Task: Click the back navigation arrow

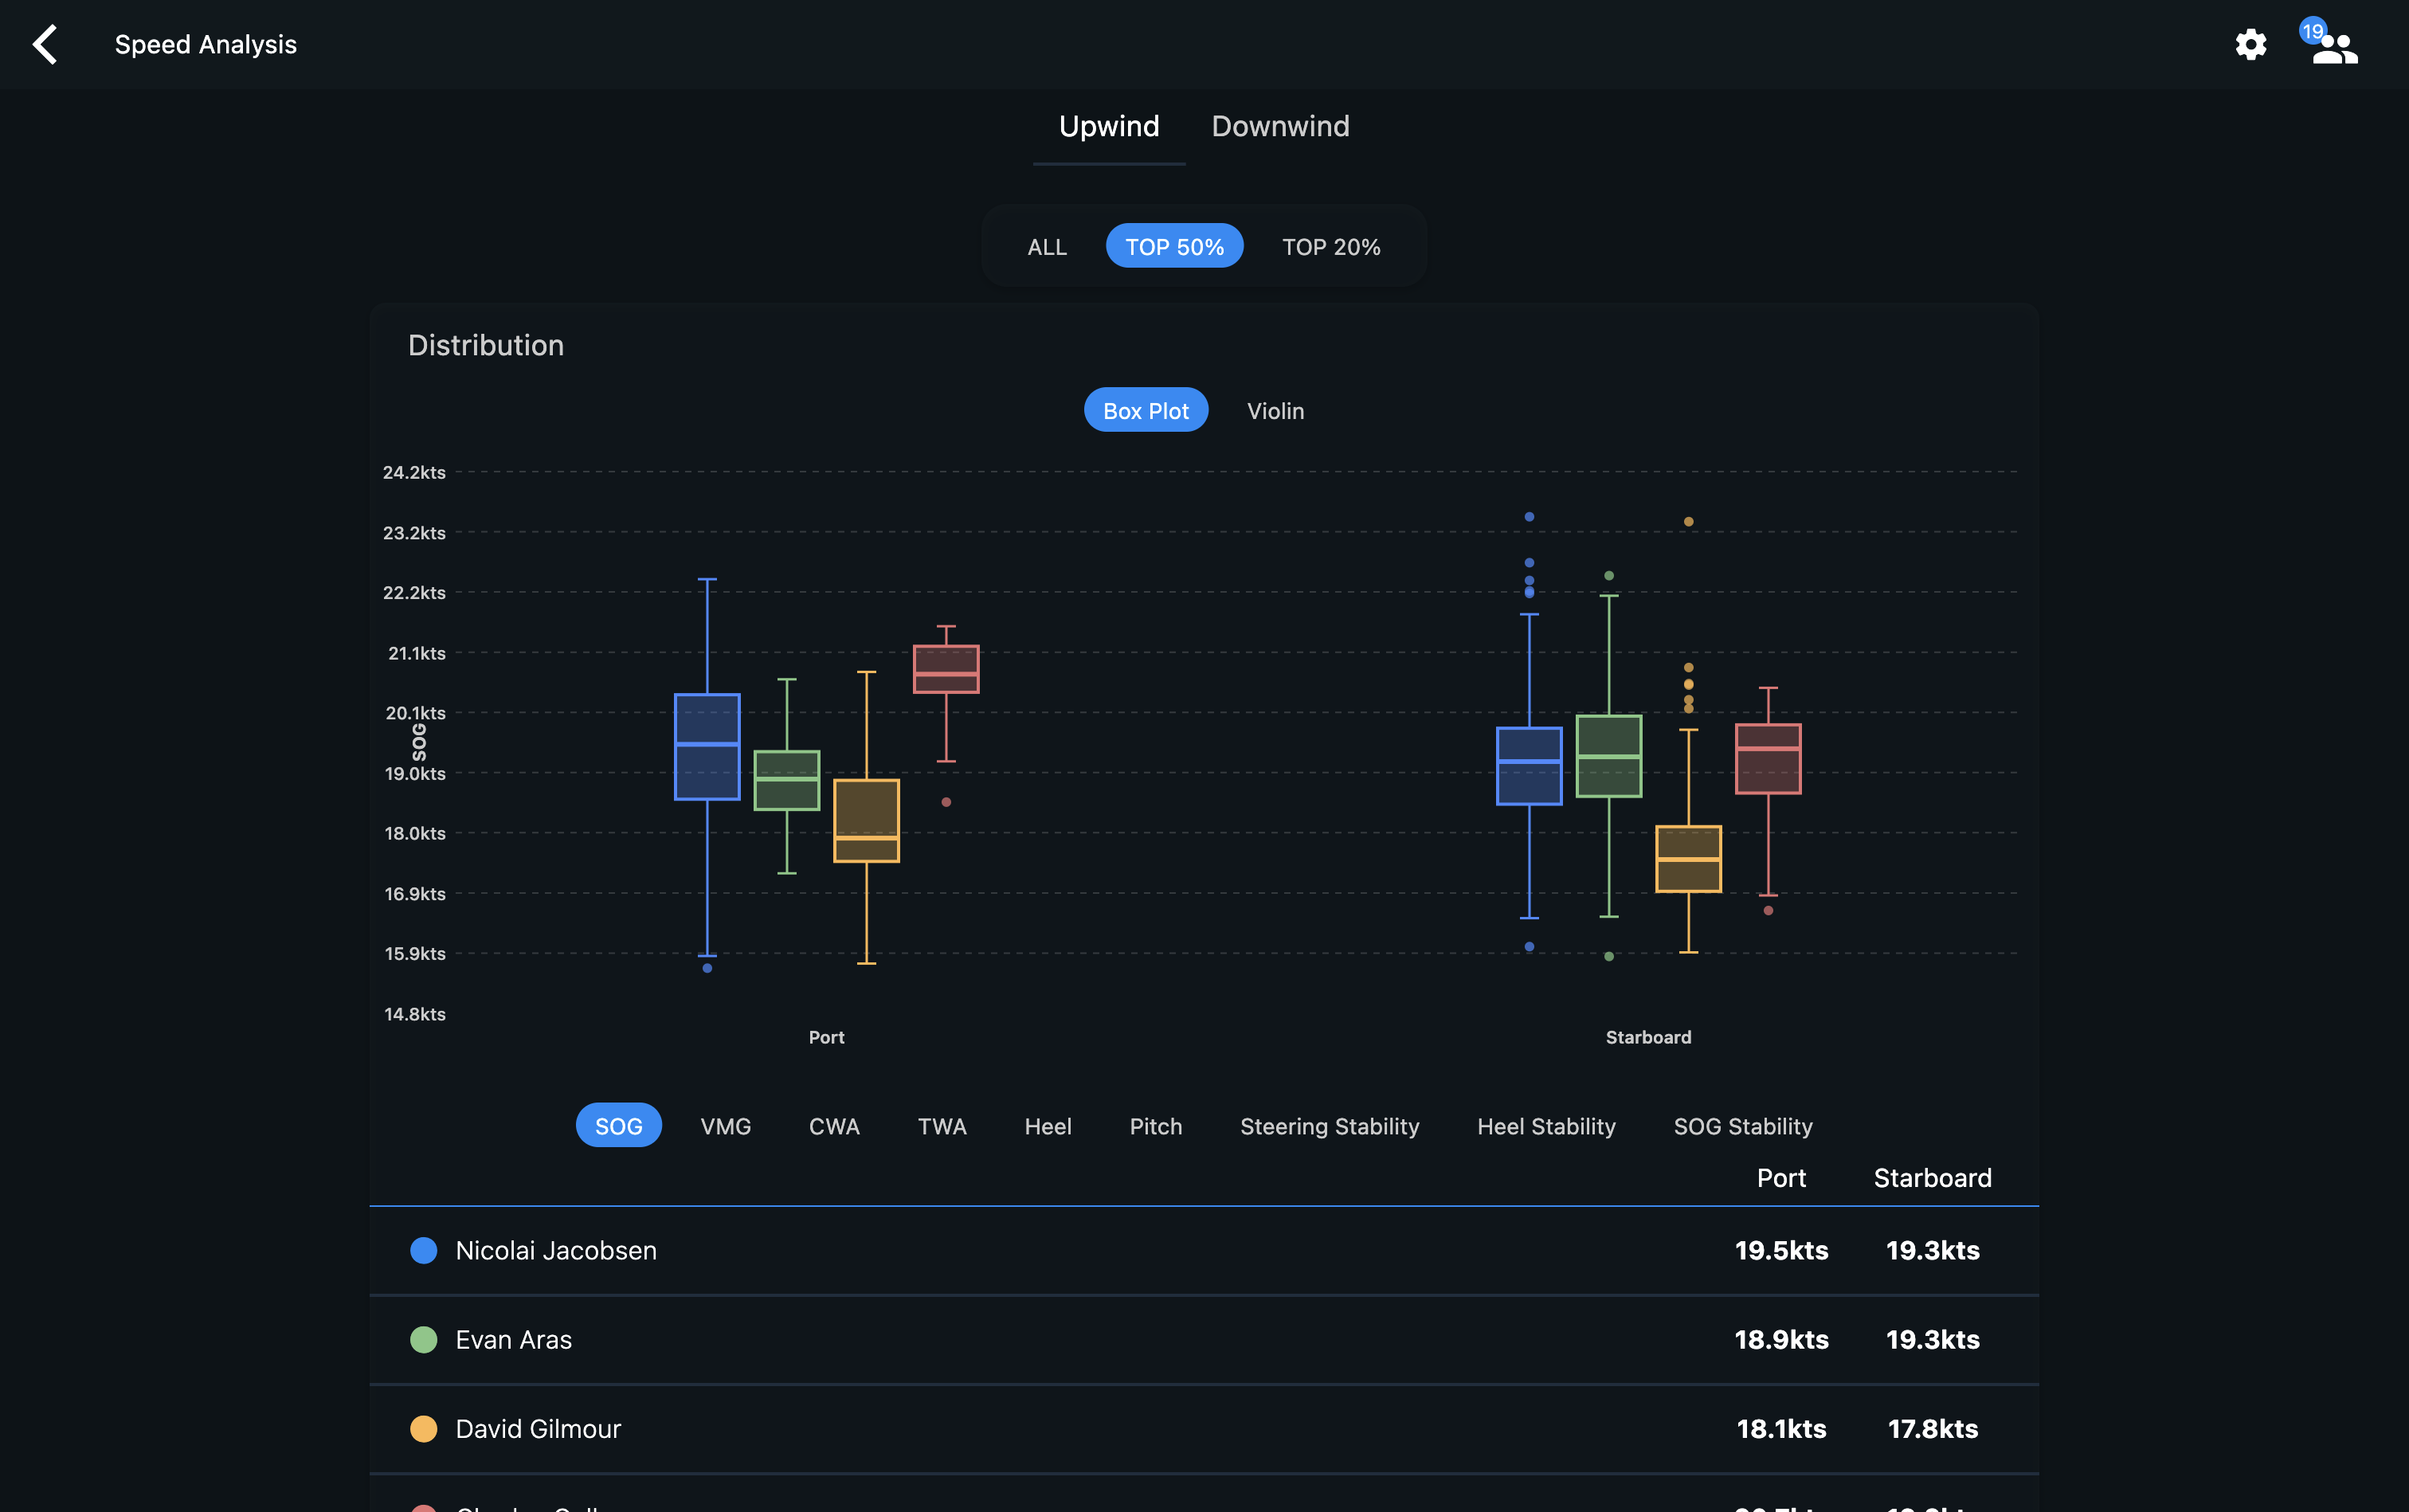Action: click(45, 44)
